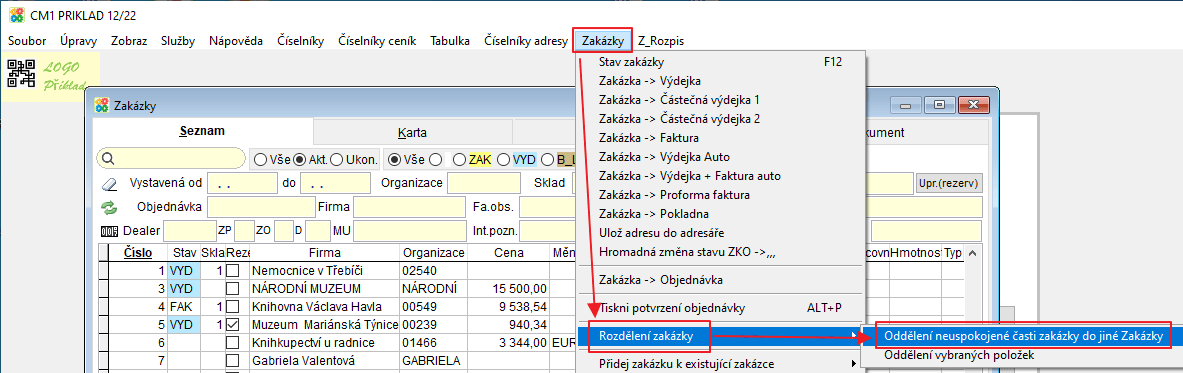Choose Zakázka -> Pokladna entry
This screenshot has height=373, width=1183.
click(721, 214)
